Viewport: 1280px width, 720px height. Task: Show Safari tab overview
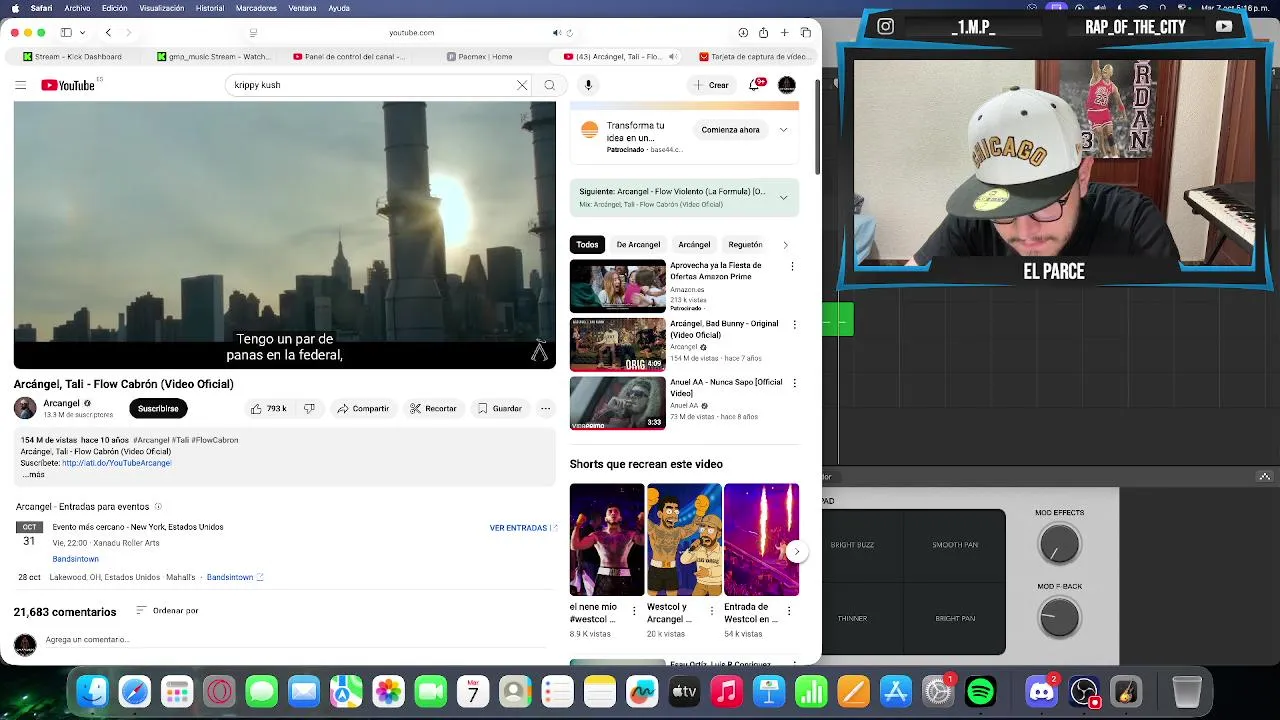[x=806, y=32]
